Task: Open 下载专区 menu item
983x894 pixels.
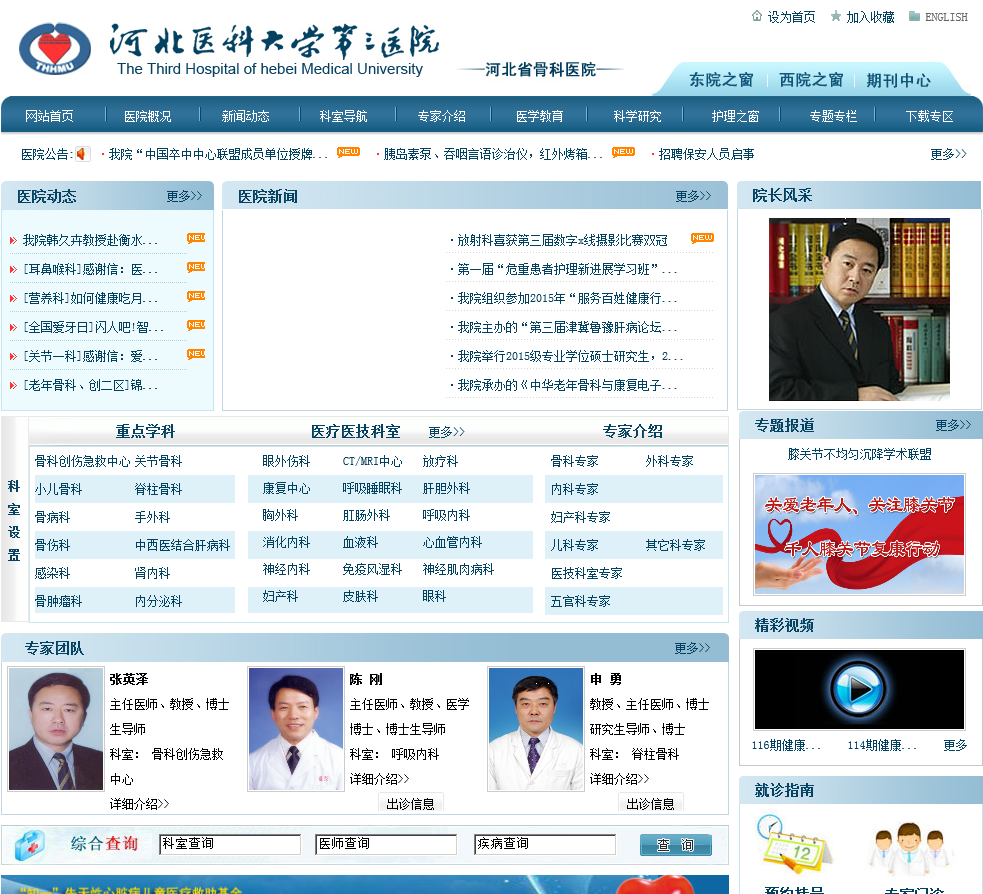Action: (929, 116)
